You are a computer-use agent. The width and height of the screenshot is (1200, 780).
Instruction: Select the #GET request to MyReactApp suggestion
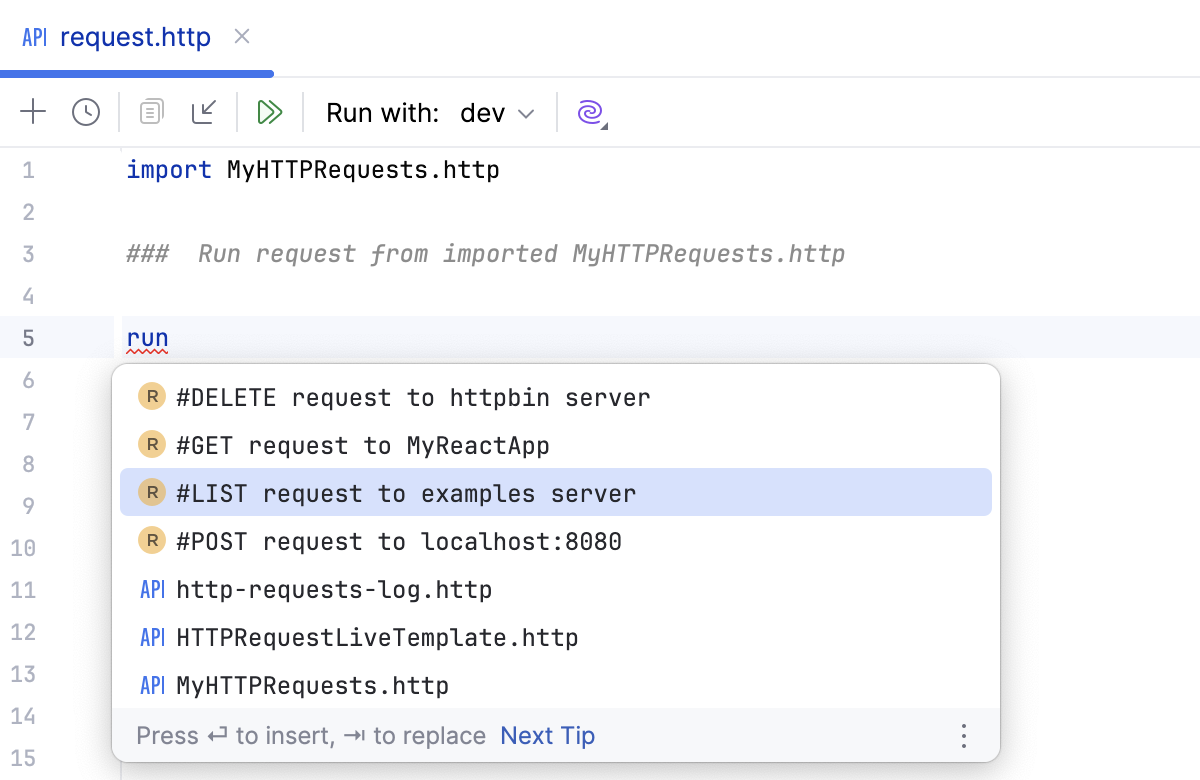click(362, 444)
